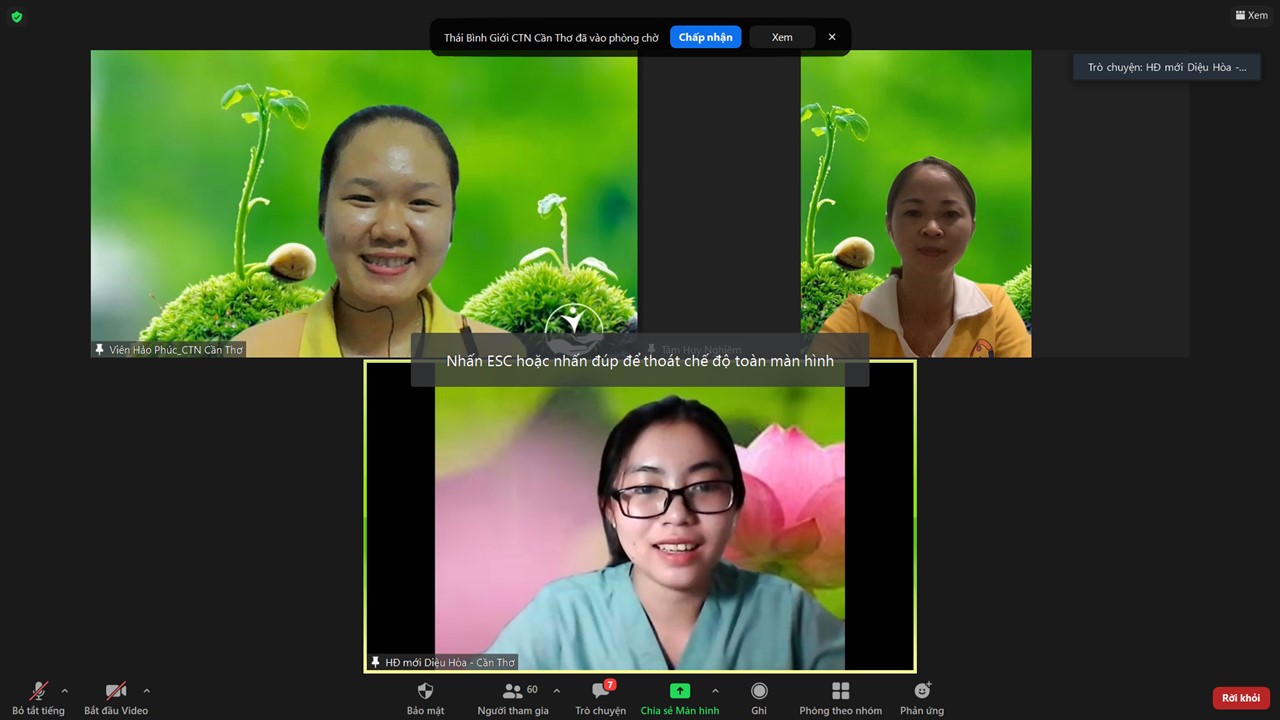Expand share options beside Chia sẻ Màn hình
The image size is (1280, 720).
click(x=715, y=690)
